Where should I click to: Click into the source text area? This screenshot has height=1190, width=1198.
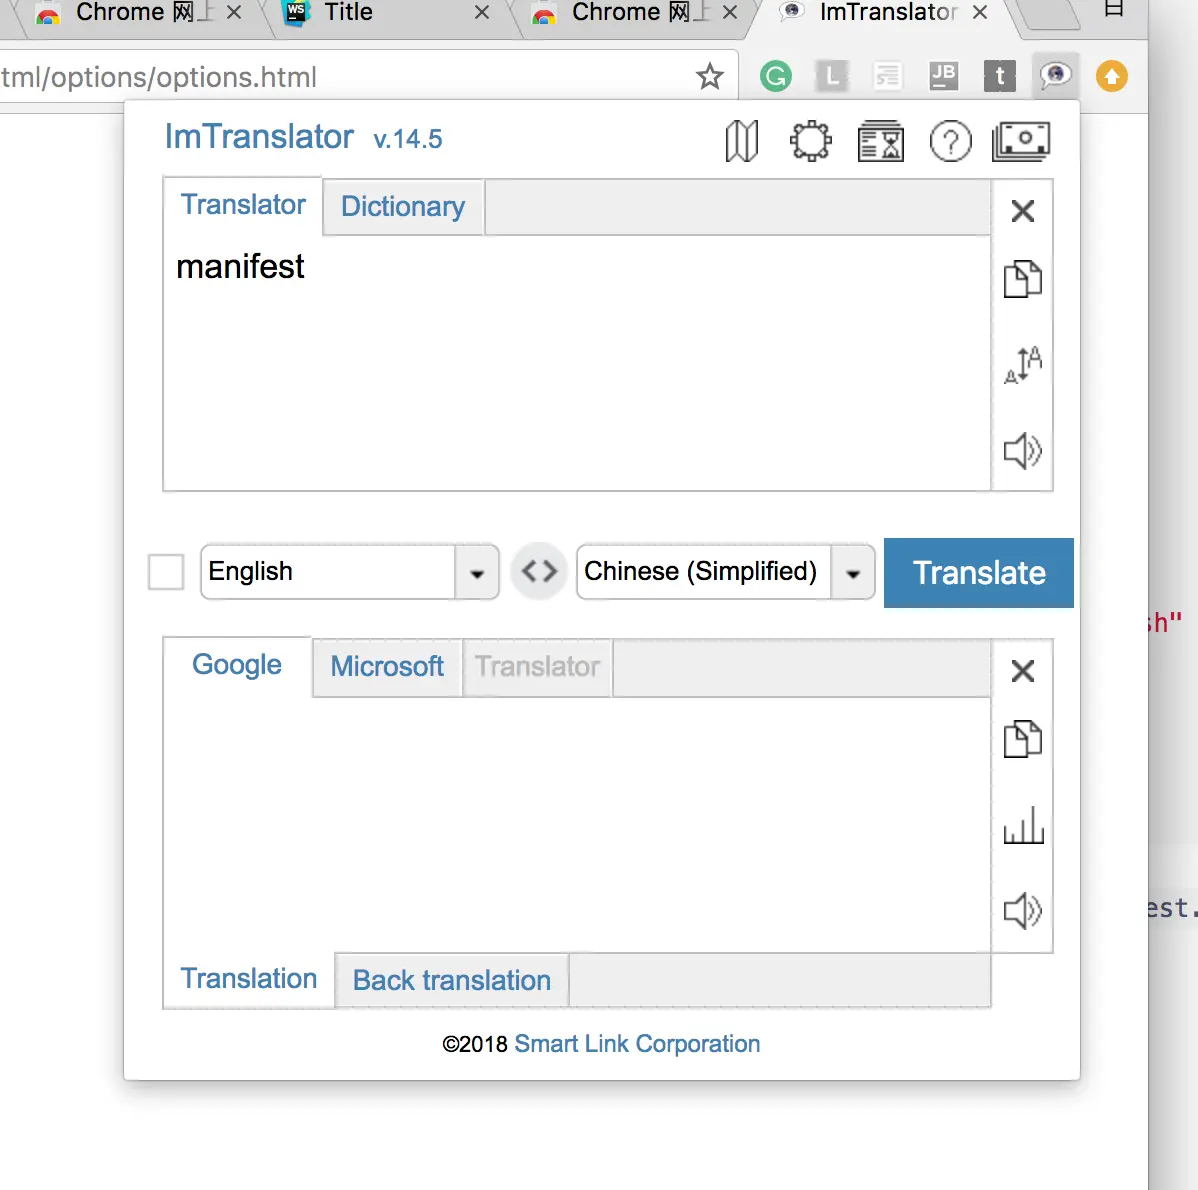point(577,363)
